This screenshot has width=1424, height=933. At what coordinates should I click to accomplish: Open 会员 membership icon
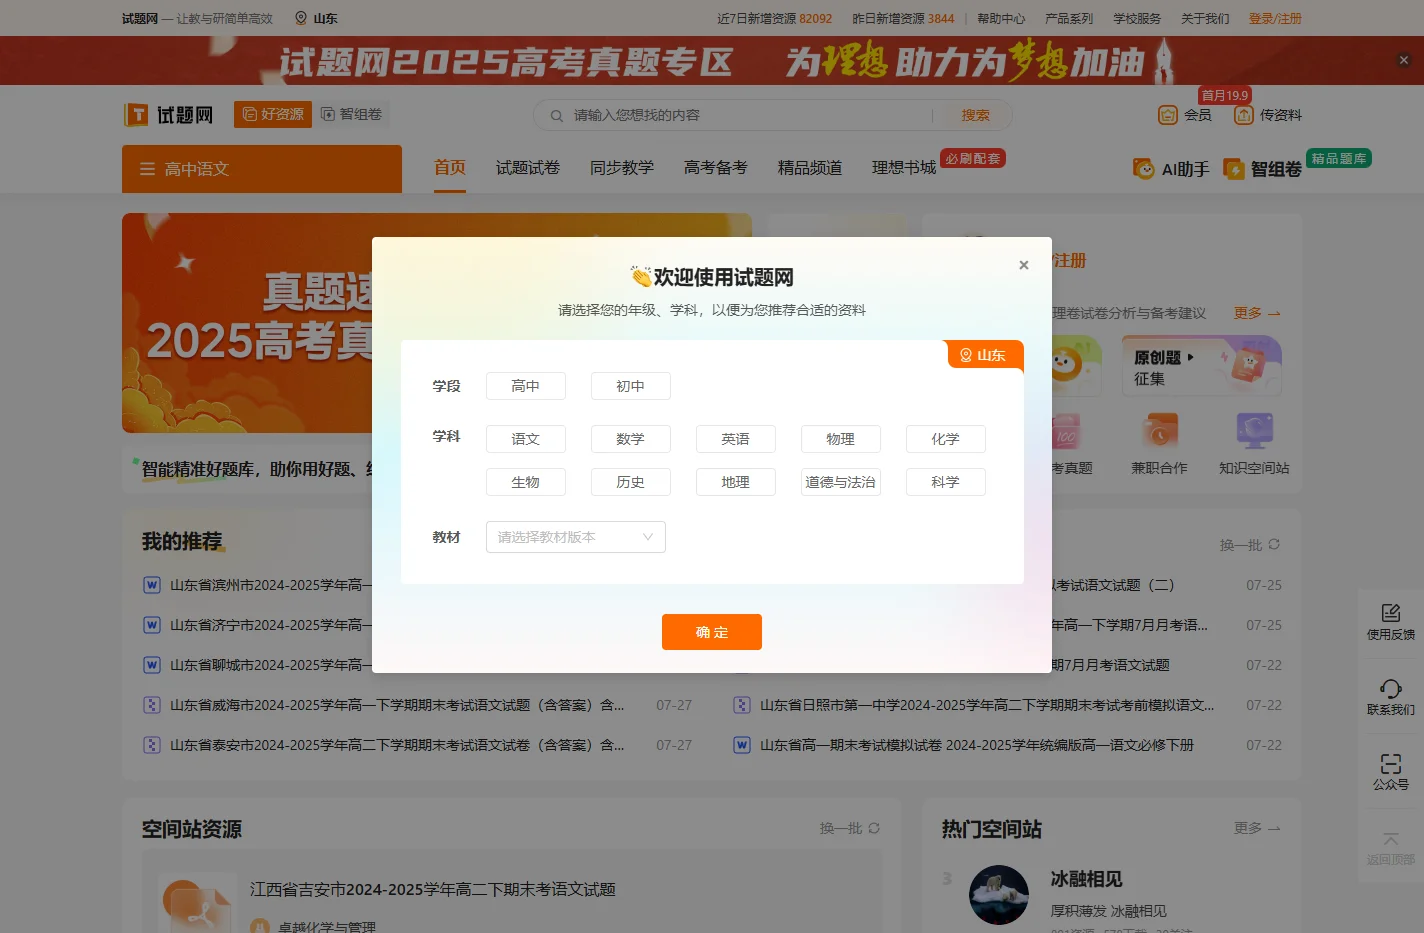(x=1185, y=115)
